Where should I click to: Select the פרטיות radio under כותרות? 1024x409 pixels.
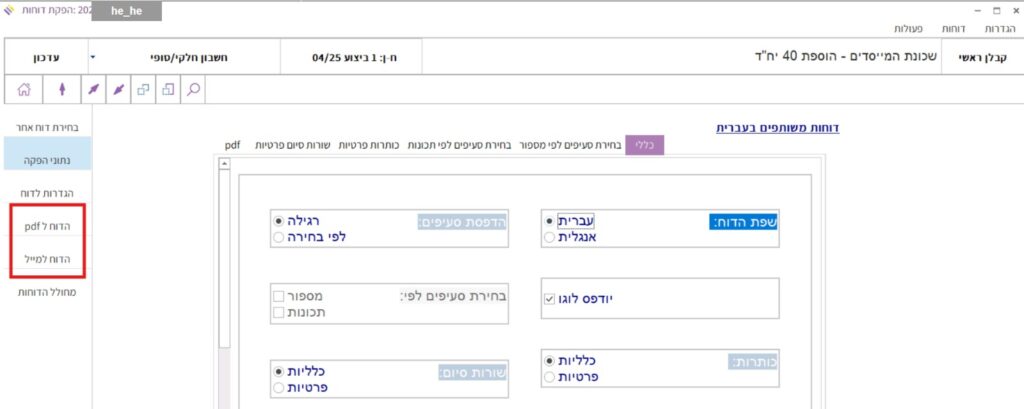click(549, 377)
